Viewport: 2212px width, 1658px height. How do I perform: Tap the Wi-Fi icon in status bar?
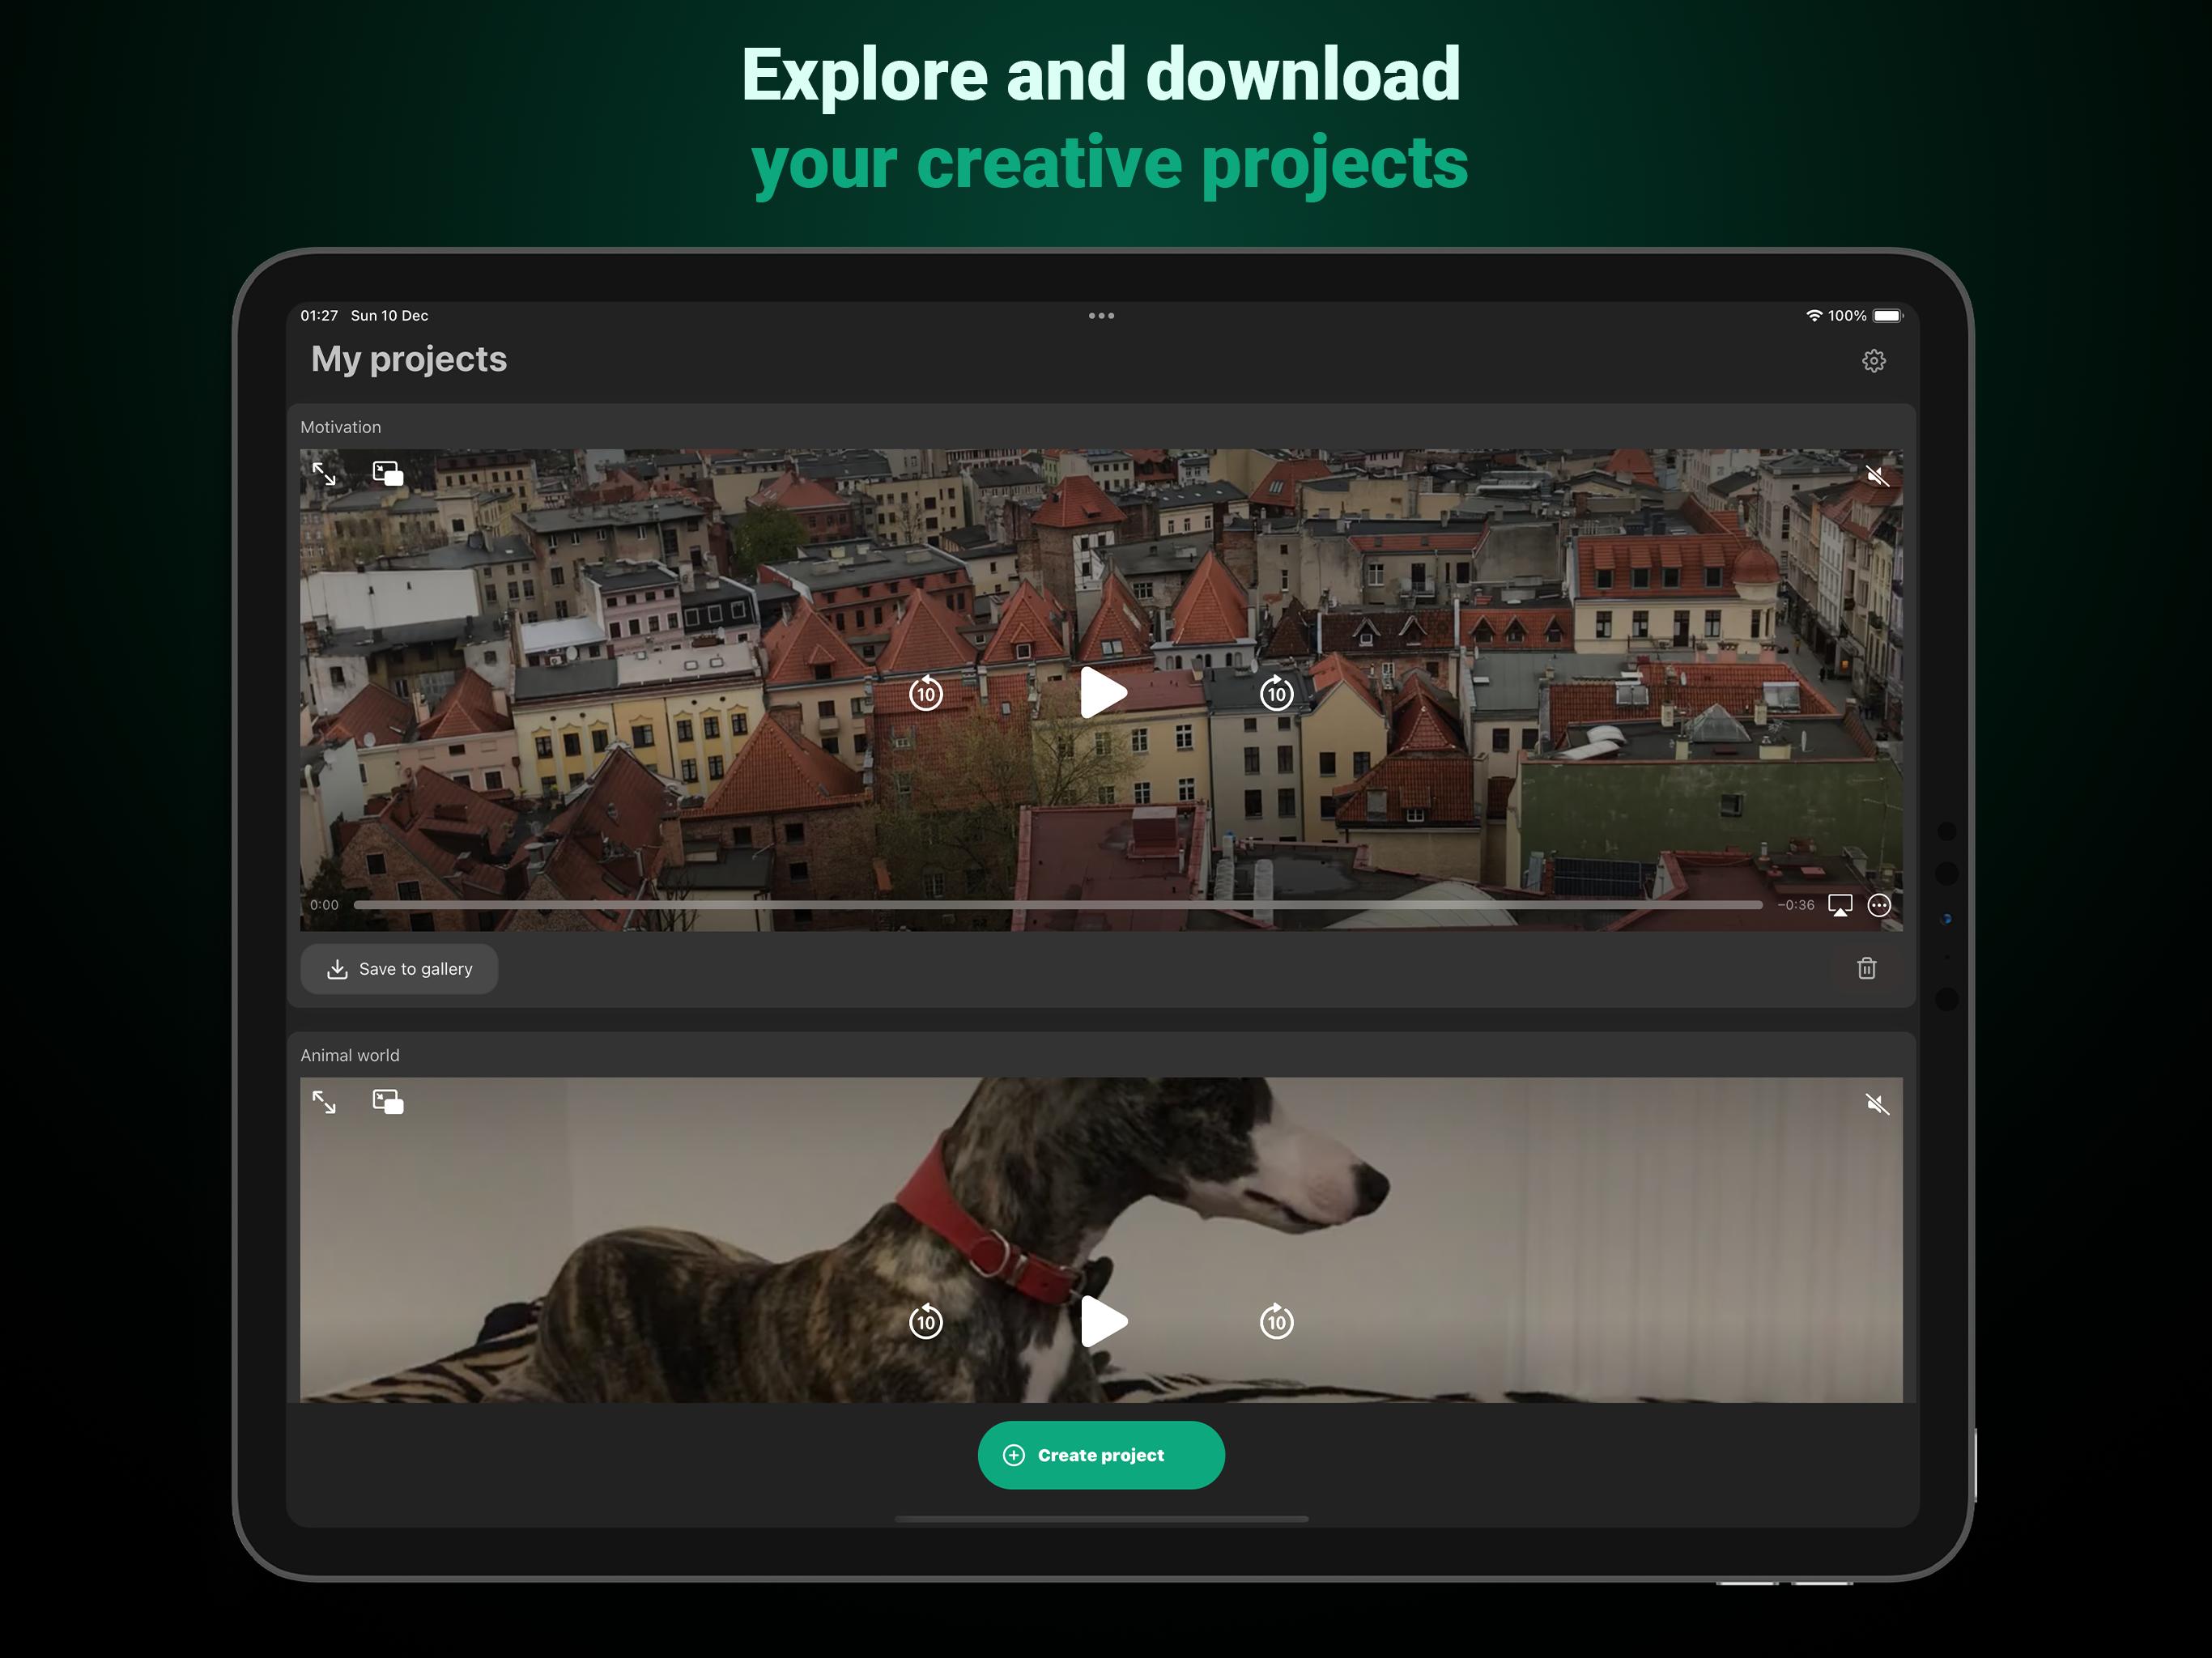[1813, 316]
